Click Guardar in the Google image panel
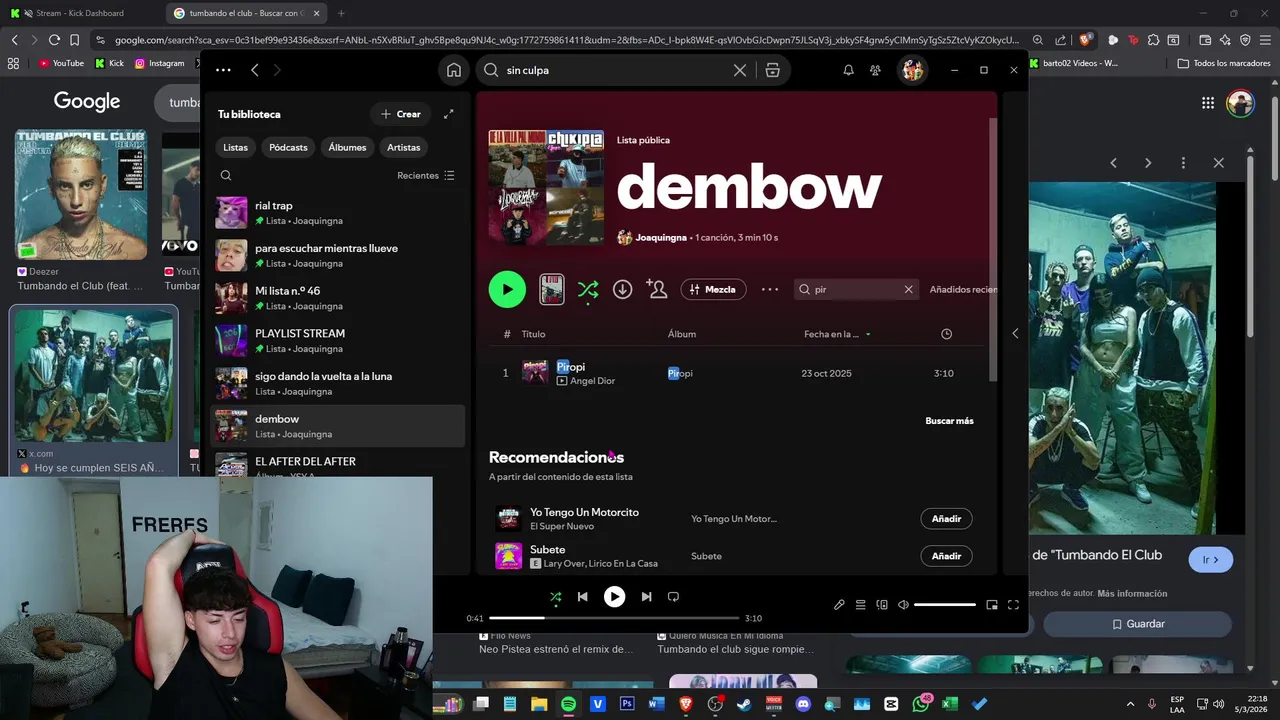The height and width of the screenshot is (720, 1280). pyautogui.click(x=1138, y=624)
